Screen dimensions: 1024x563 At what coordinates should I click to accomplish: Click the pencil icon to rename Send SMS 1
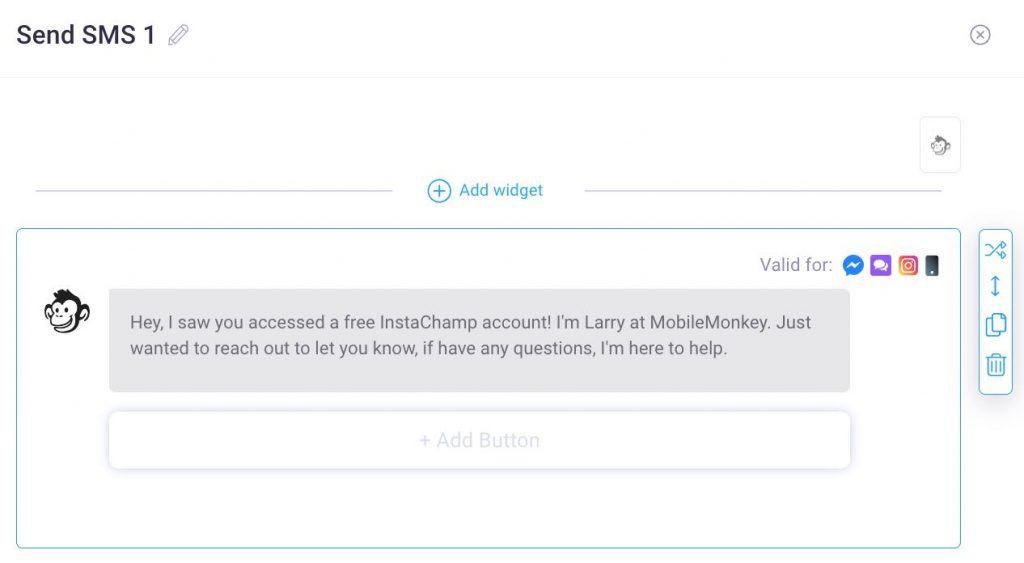point(178,36)
